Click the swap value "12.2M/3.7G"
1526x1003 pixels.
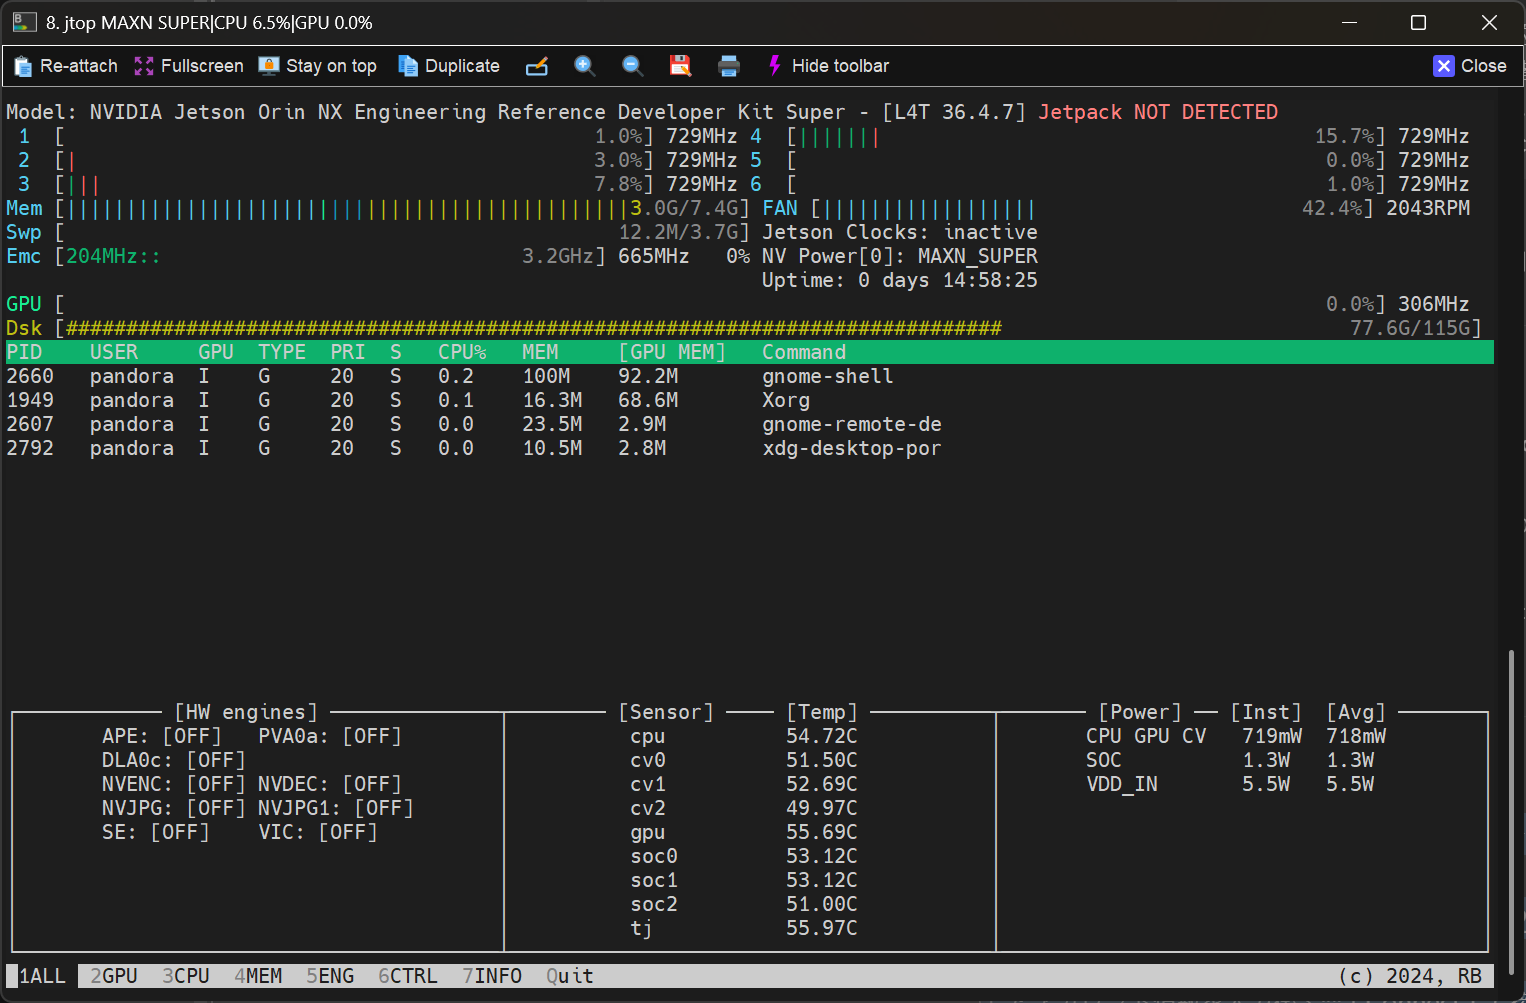coord(678,232)
